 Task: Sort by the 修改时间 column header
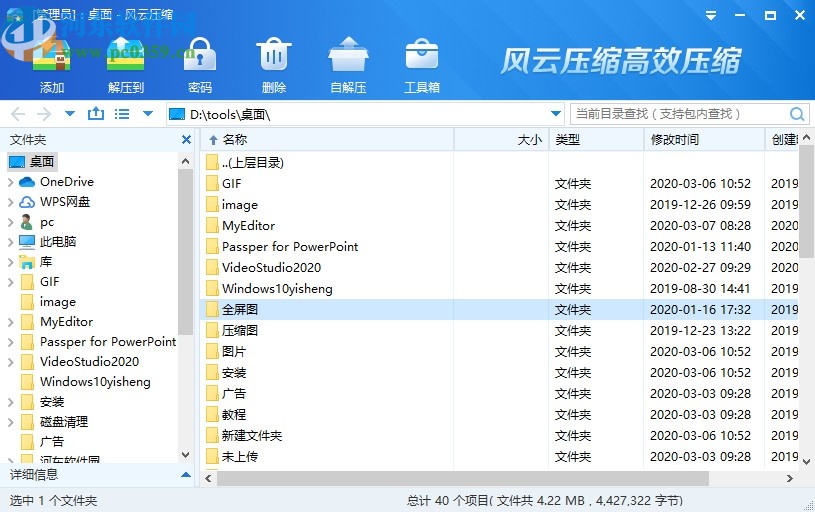coord(704,139)
